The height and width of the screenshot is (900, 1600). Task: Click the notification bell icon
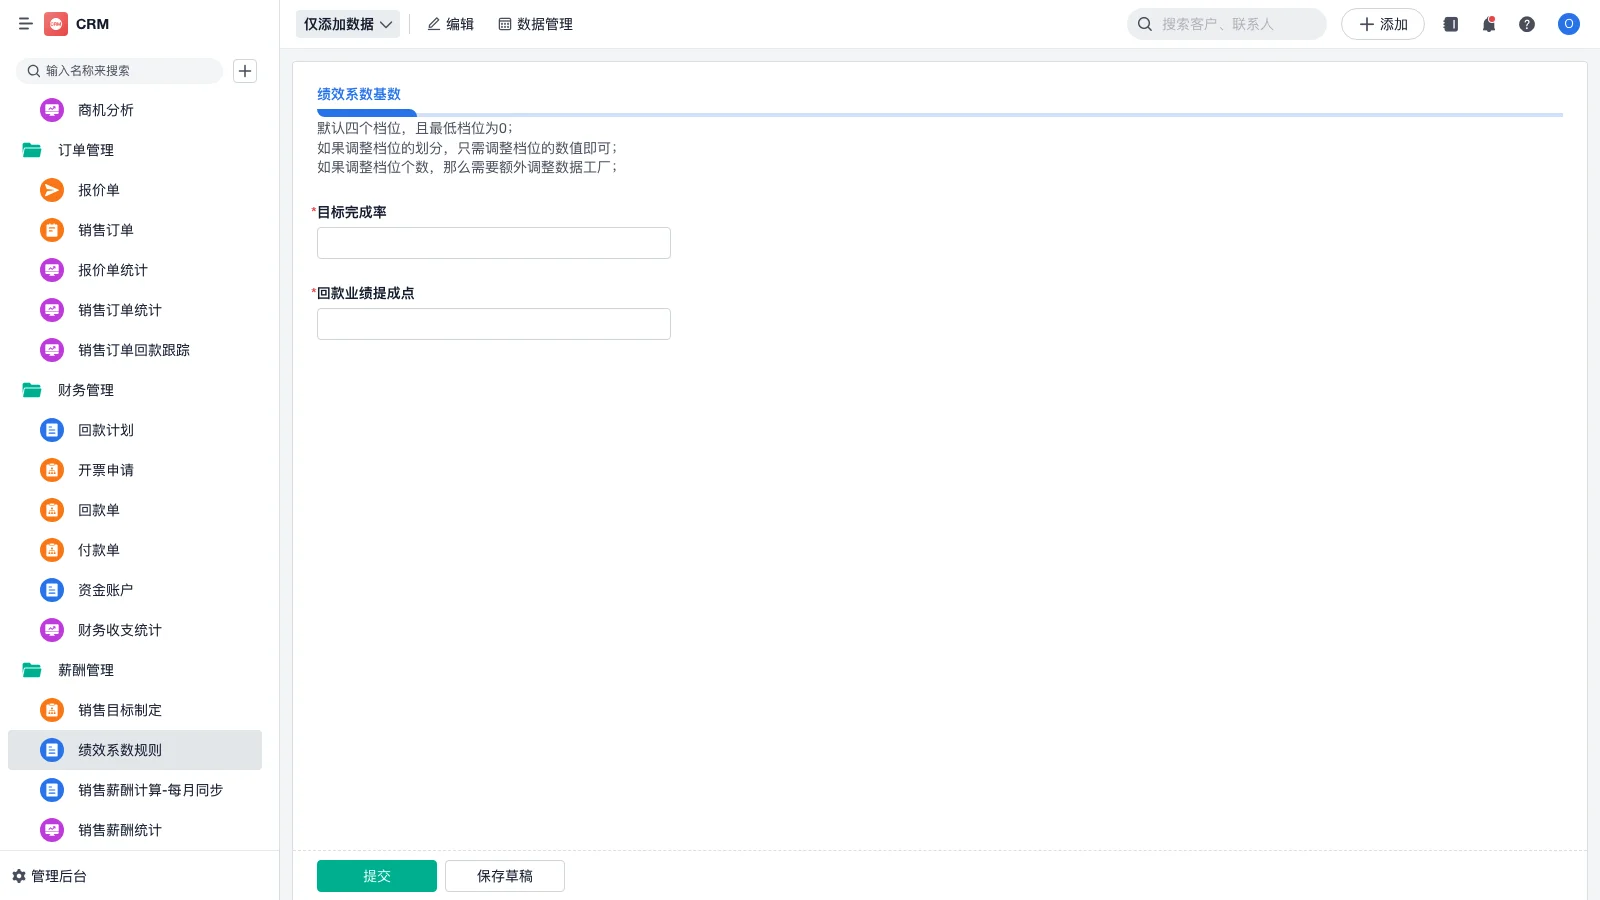click(x=1488, y=24)
